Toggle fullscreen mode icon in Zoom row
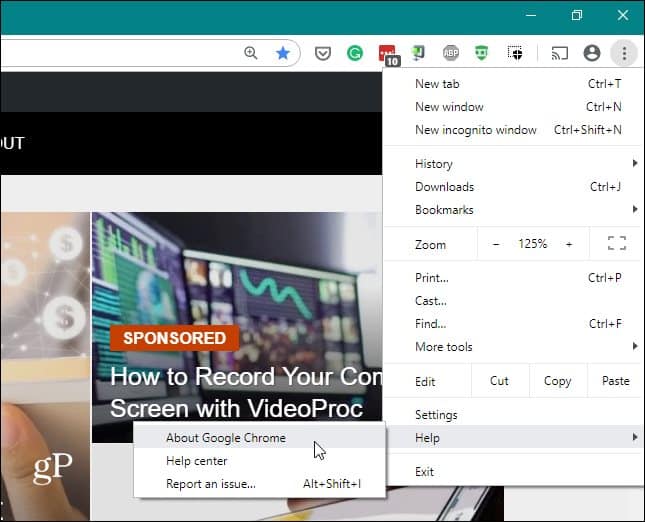 617,244
